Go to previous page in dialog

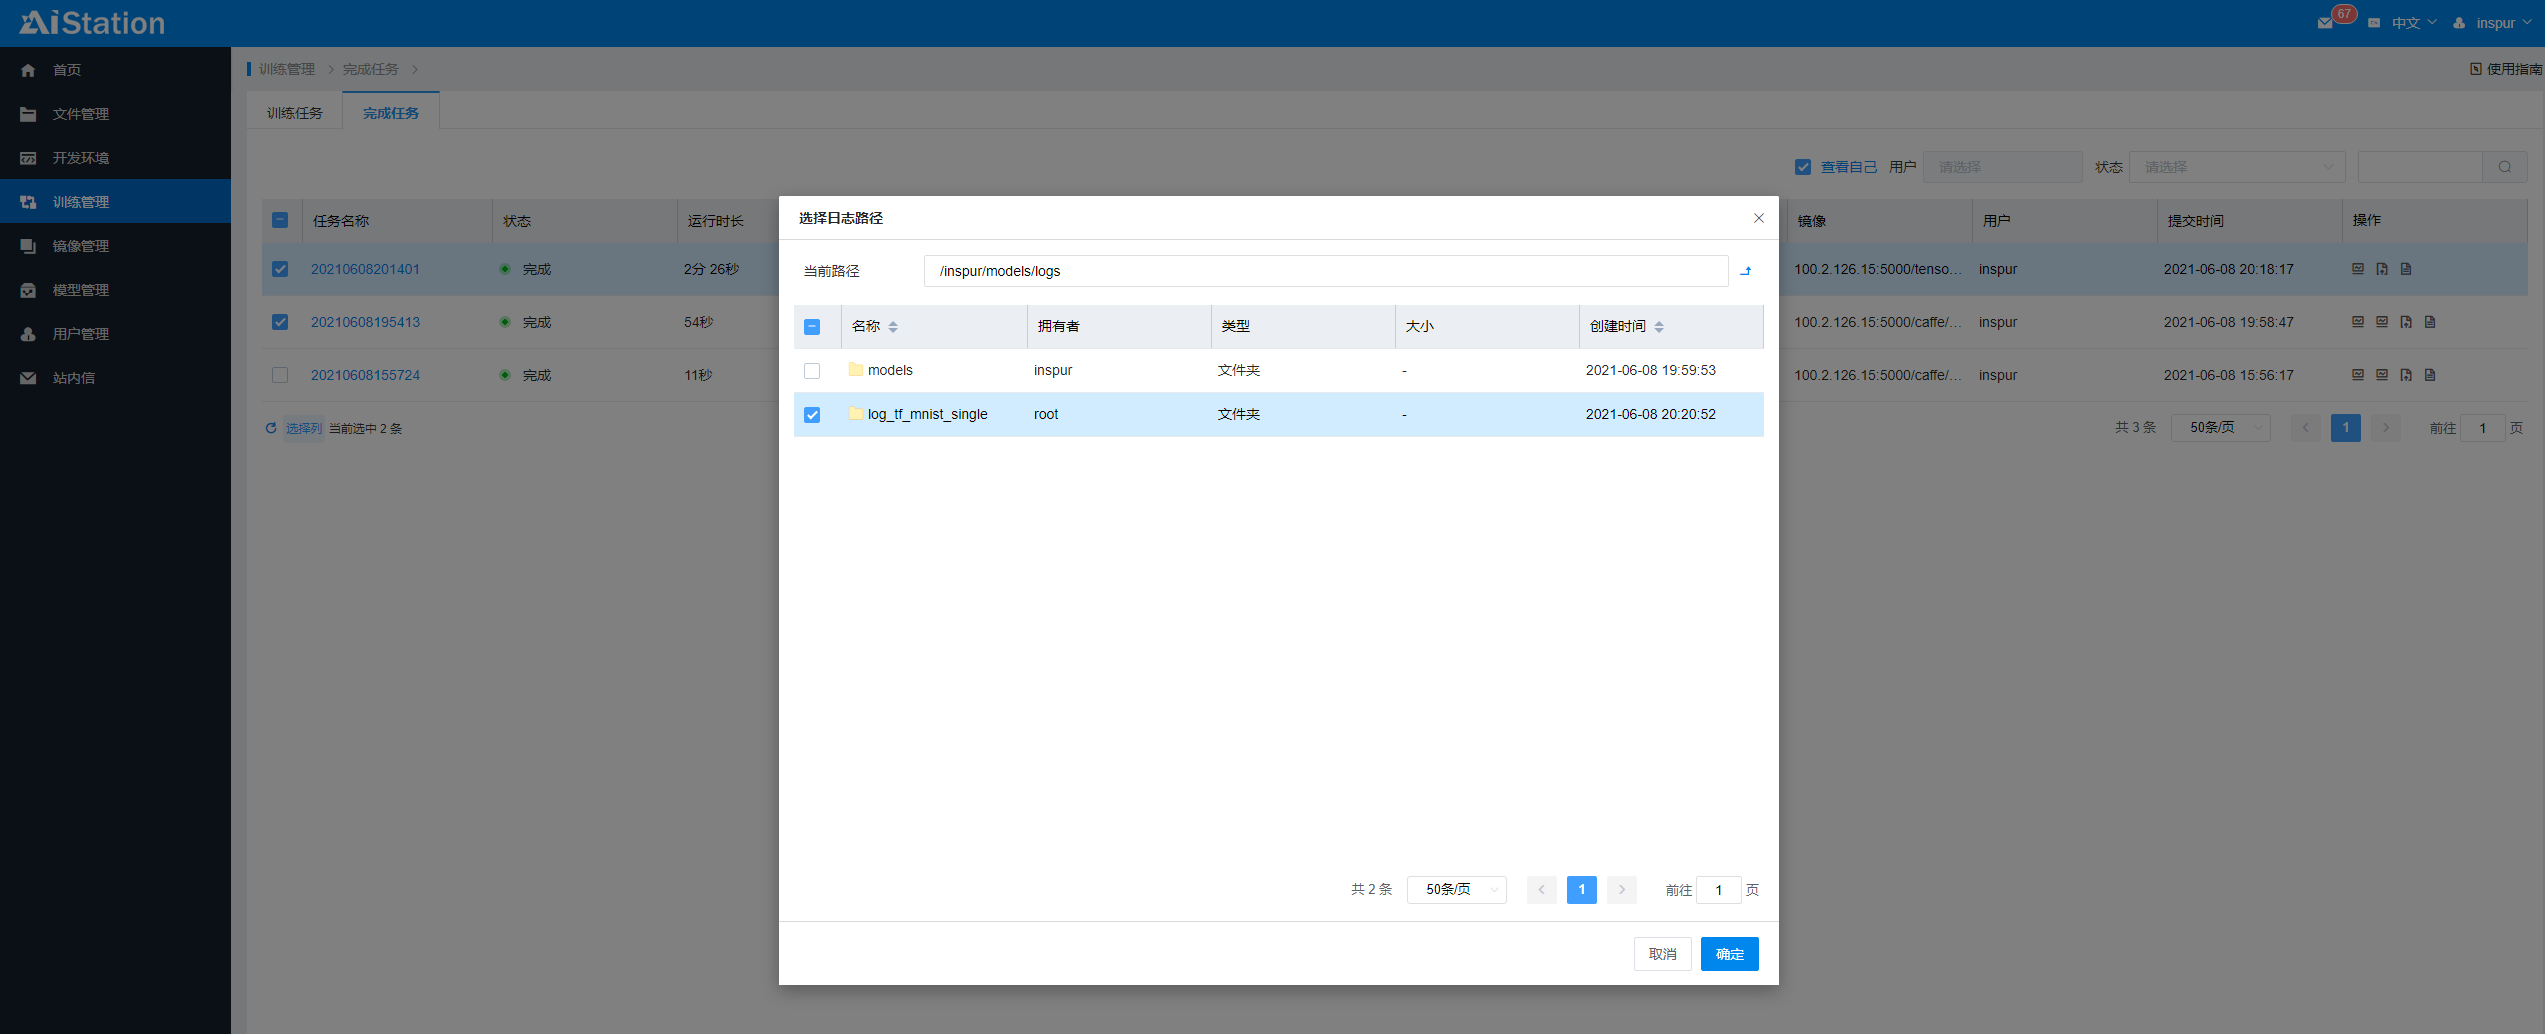[x=1541, y=890]
